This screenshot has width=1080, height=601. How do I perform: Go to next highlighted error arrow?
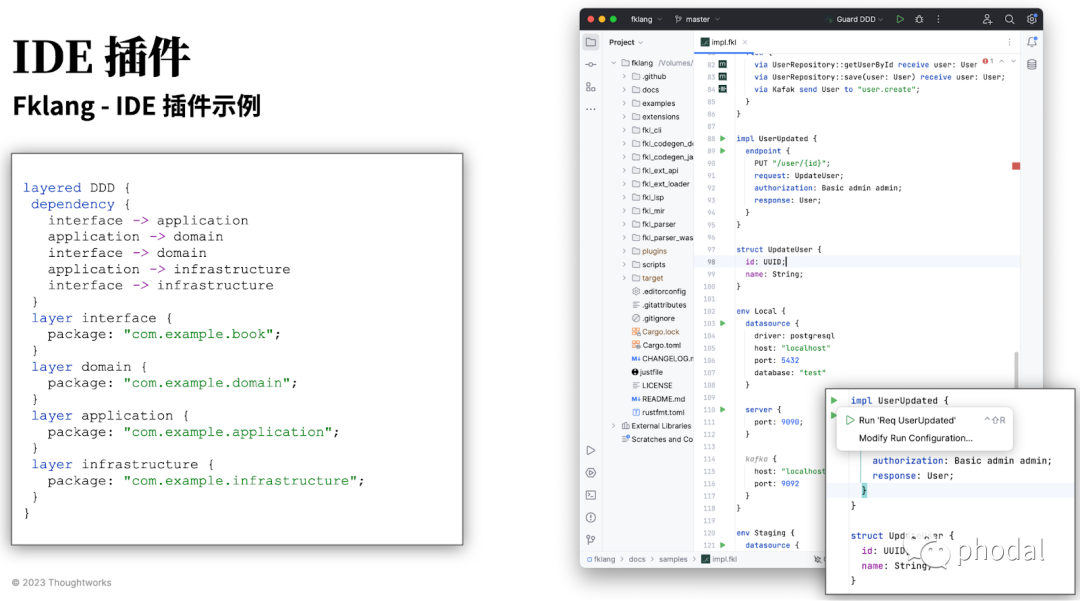1013,62
